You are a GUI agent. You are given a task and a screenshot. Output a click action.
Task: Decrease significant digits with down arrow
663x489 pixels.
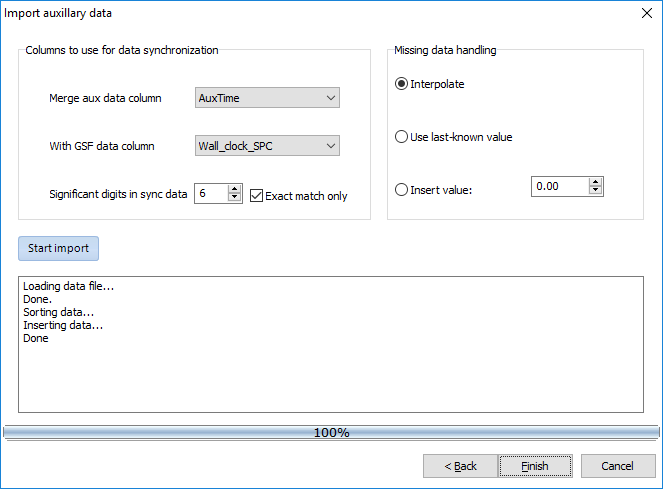pos(235,199)
